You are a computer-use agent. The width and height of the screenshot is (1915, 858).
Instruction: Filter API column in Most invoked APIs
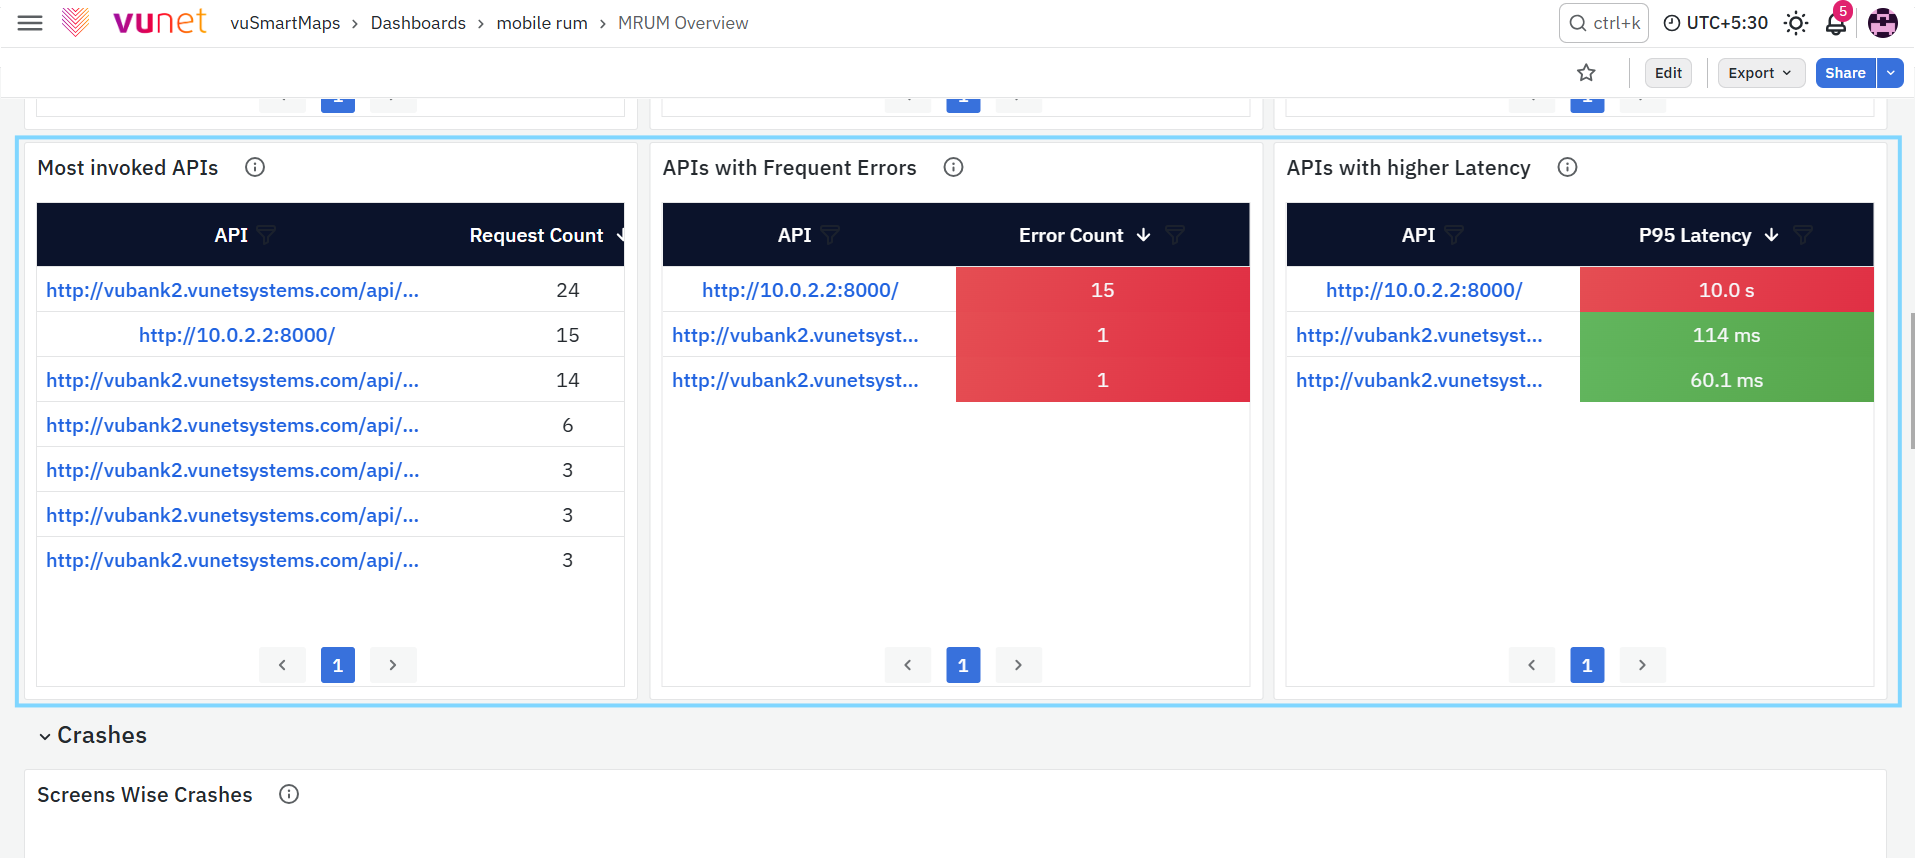pos(266,235)
